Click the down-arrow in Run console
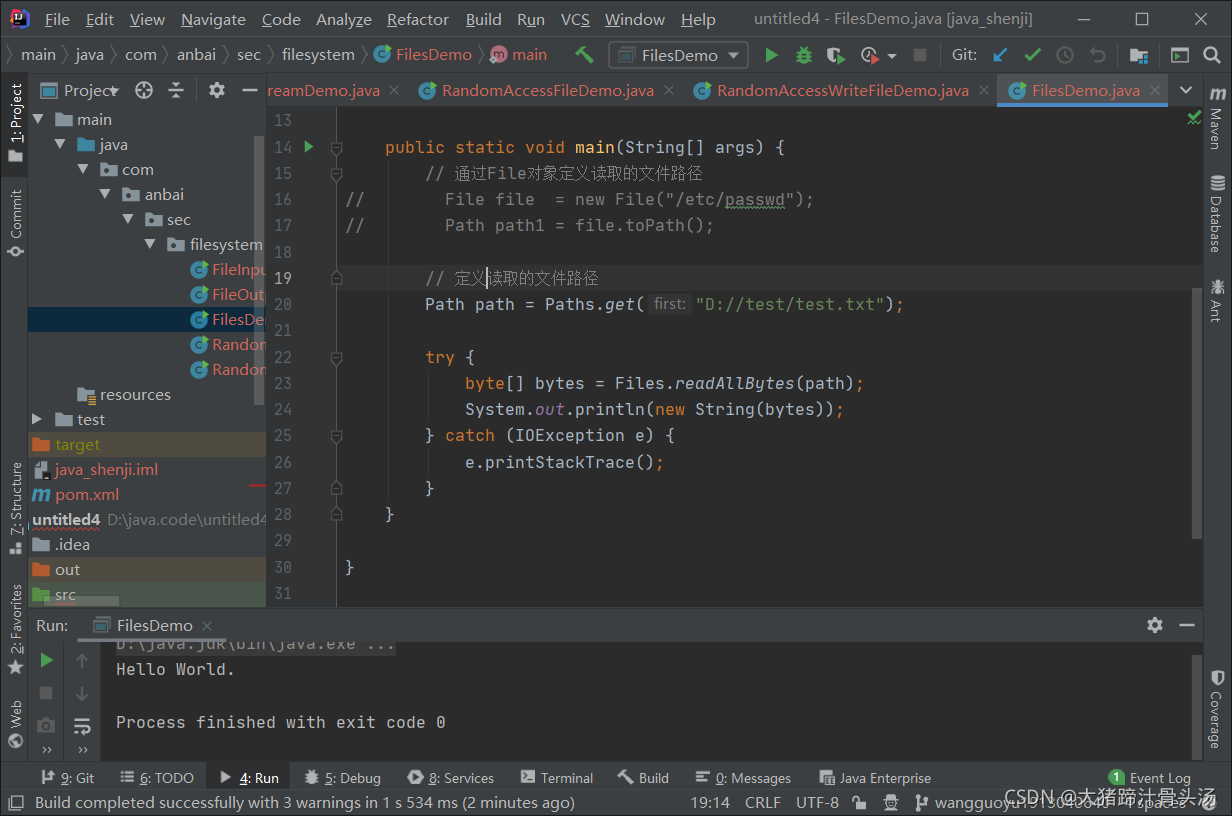The image size is (1232, 816). [82, 692]
